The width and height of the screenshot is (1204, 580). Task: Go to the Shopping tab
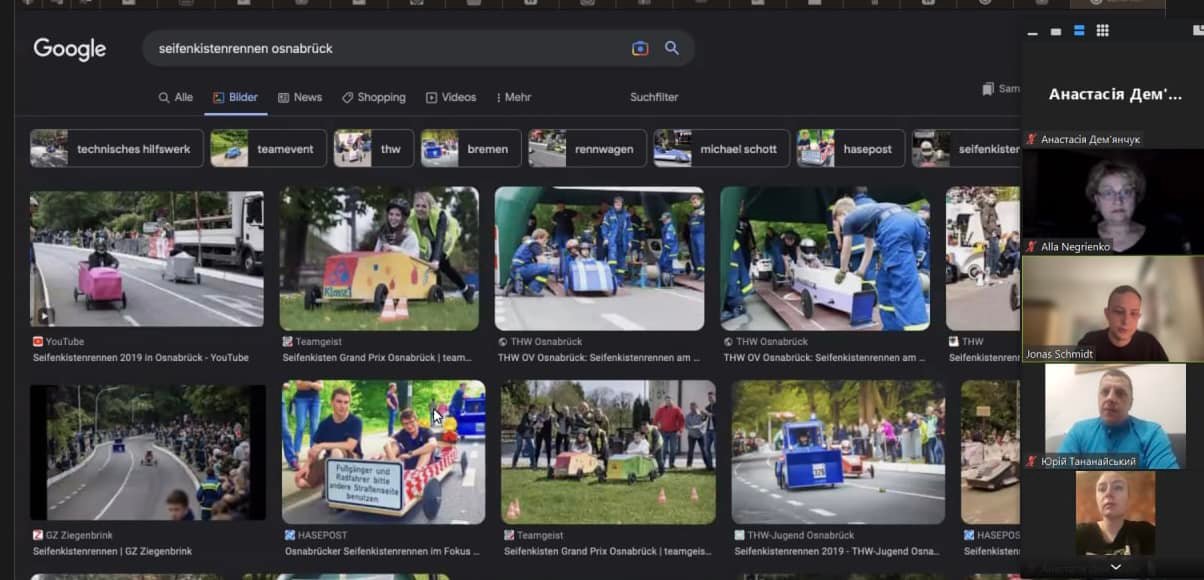(373, 97)
